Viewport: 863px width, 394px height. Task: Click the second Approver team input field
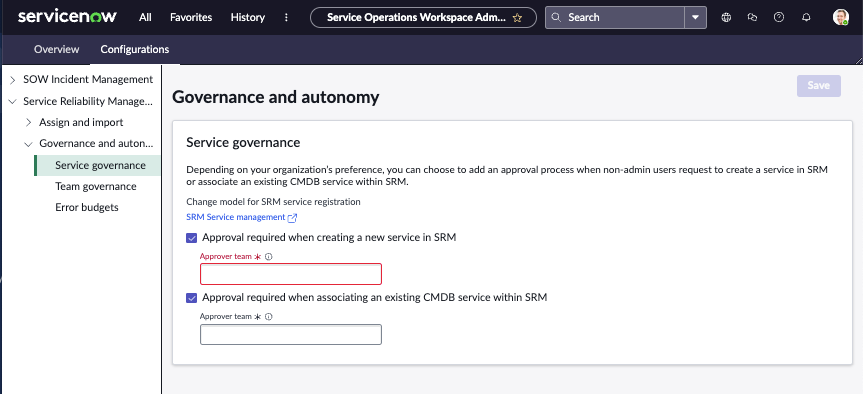point(291,335)
